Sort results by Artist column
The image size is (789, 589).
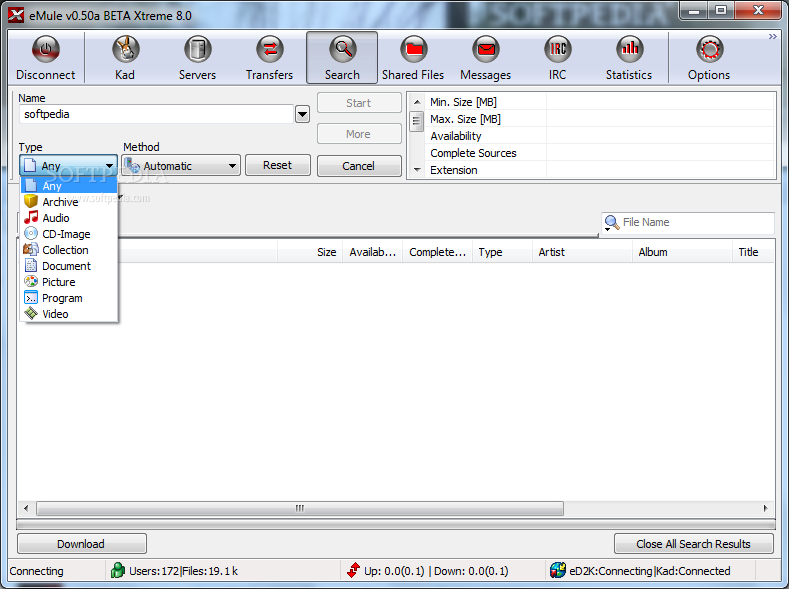tap(583, 252)
